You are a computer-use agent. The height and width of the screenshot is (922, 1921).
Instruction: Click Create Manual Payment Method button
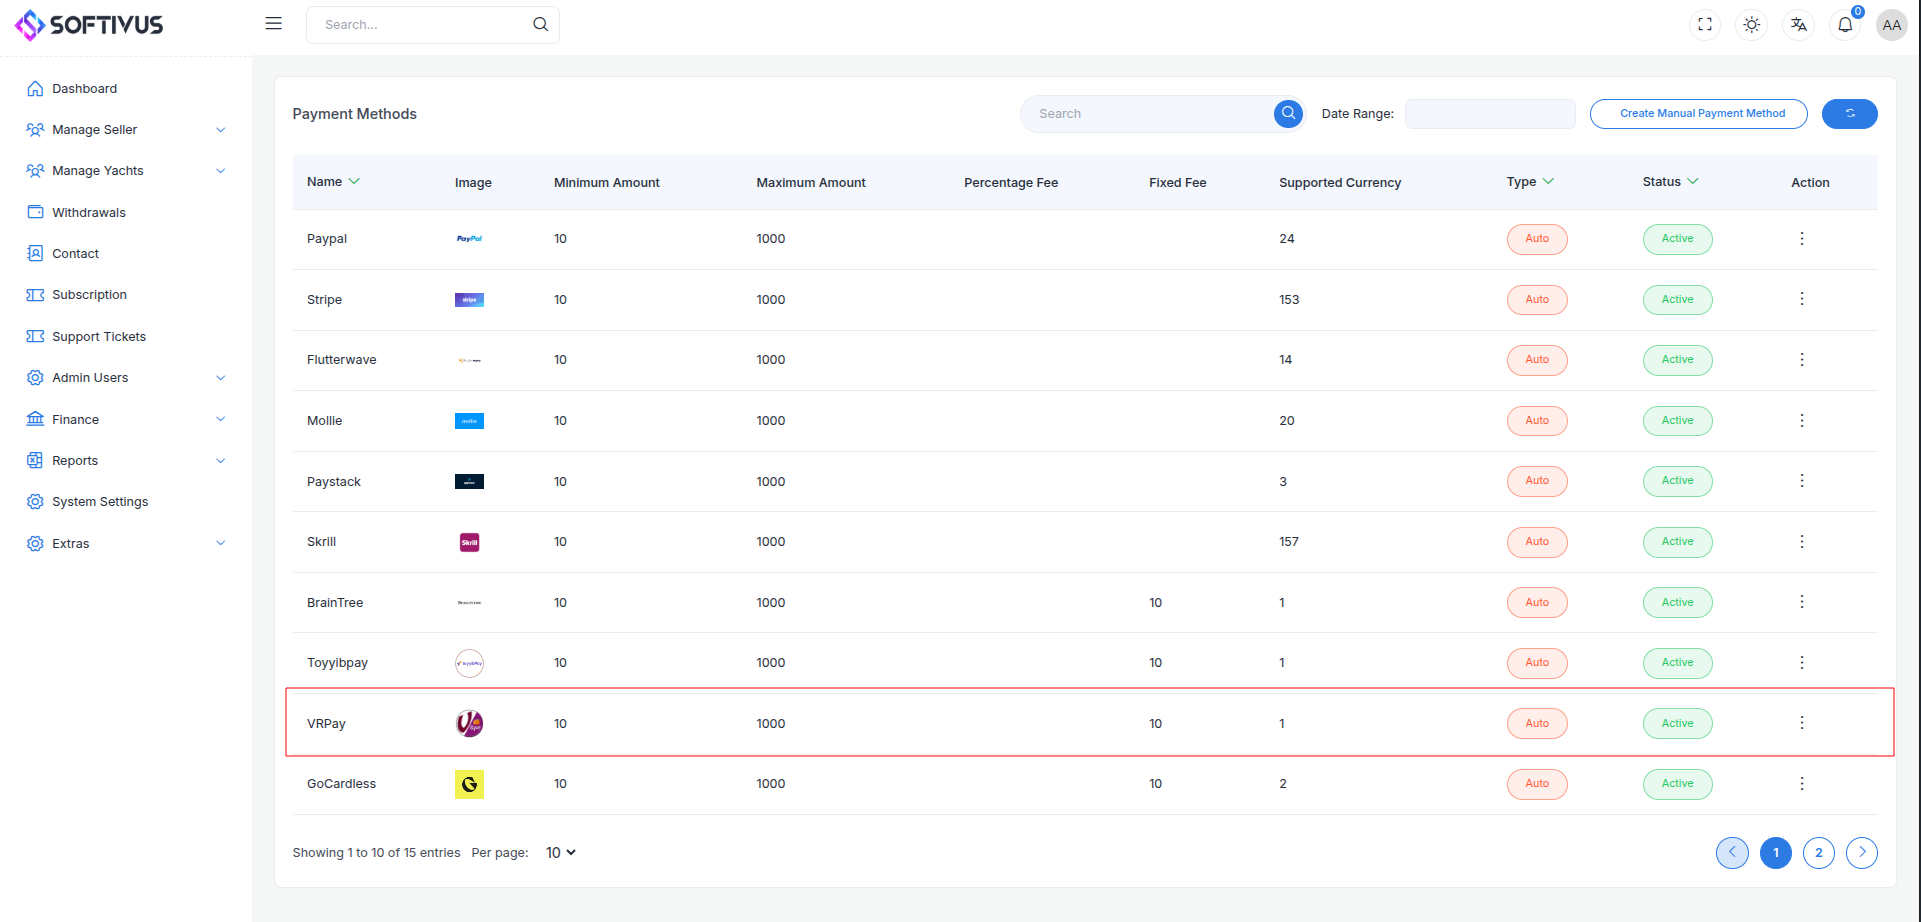pos(1699,114)
